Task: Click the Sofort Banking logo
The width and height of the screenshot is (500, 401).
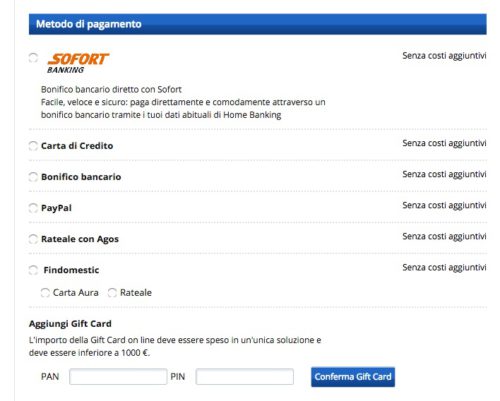Action: tap(78, 63)
